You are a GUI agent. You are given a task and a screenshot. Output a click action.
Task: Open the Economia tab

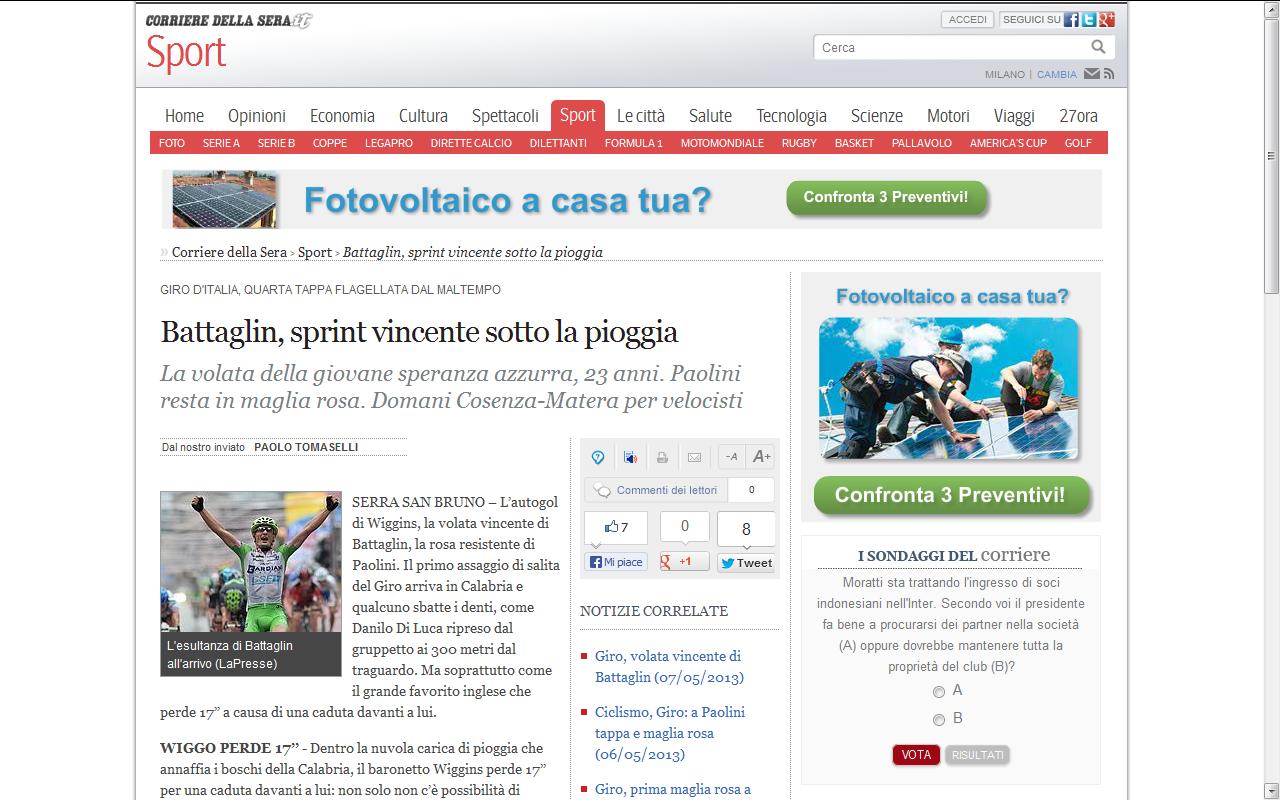point(342,116)
